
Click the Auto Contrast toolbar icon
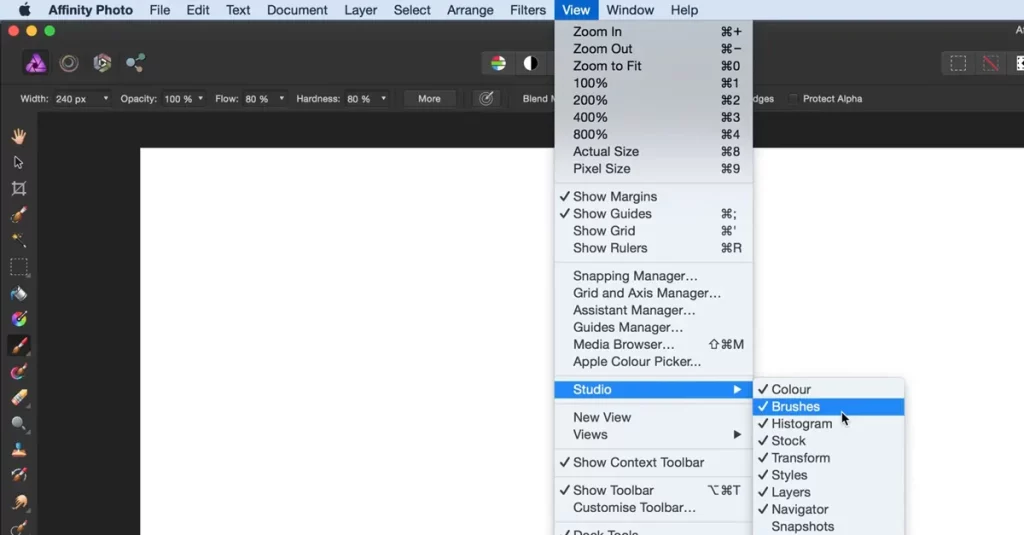point(530,63)
